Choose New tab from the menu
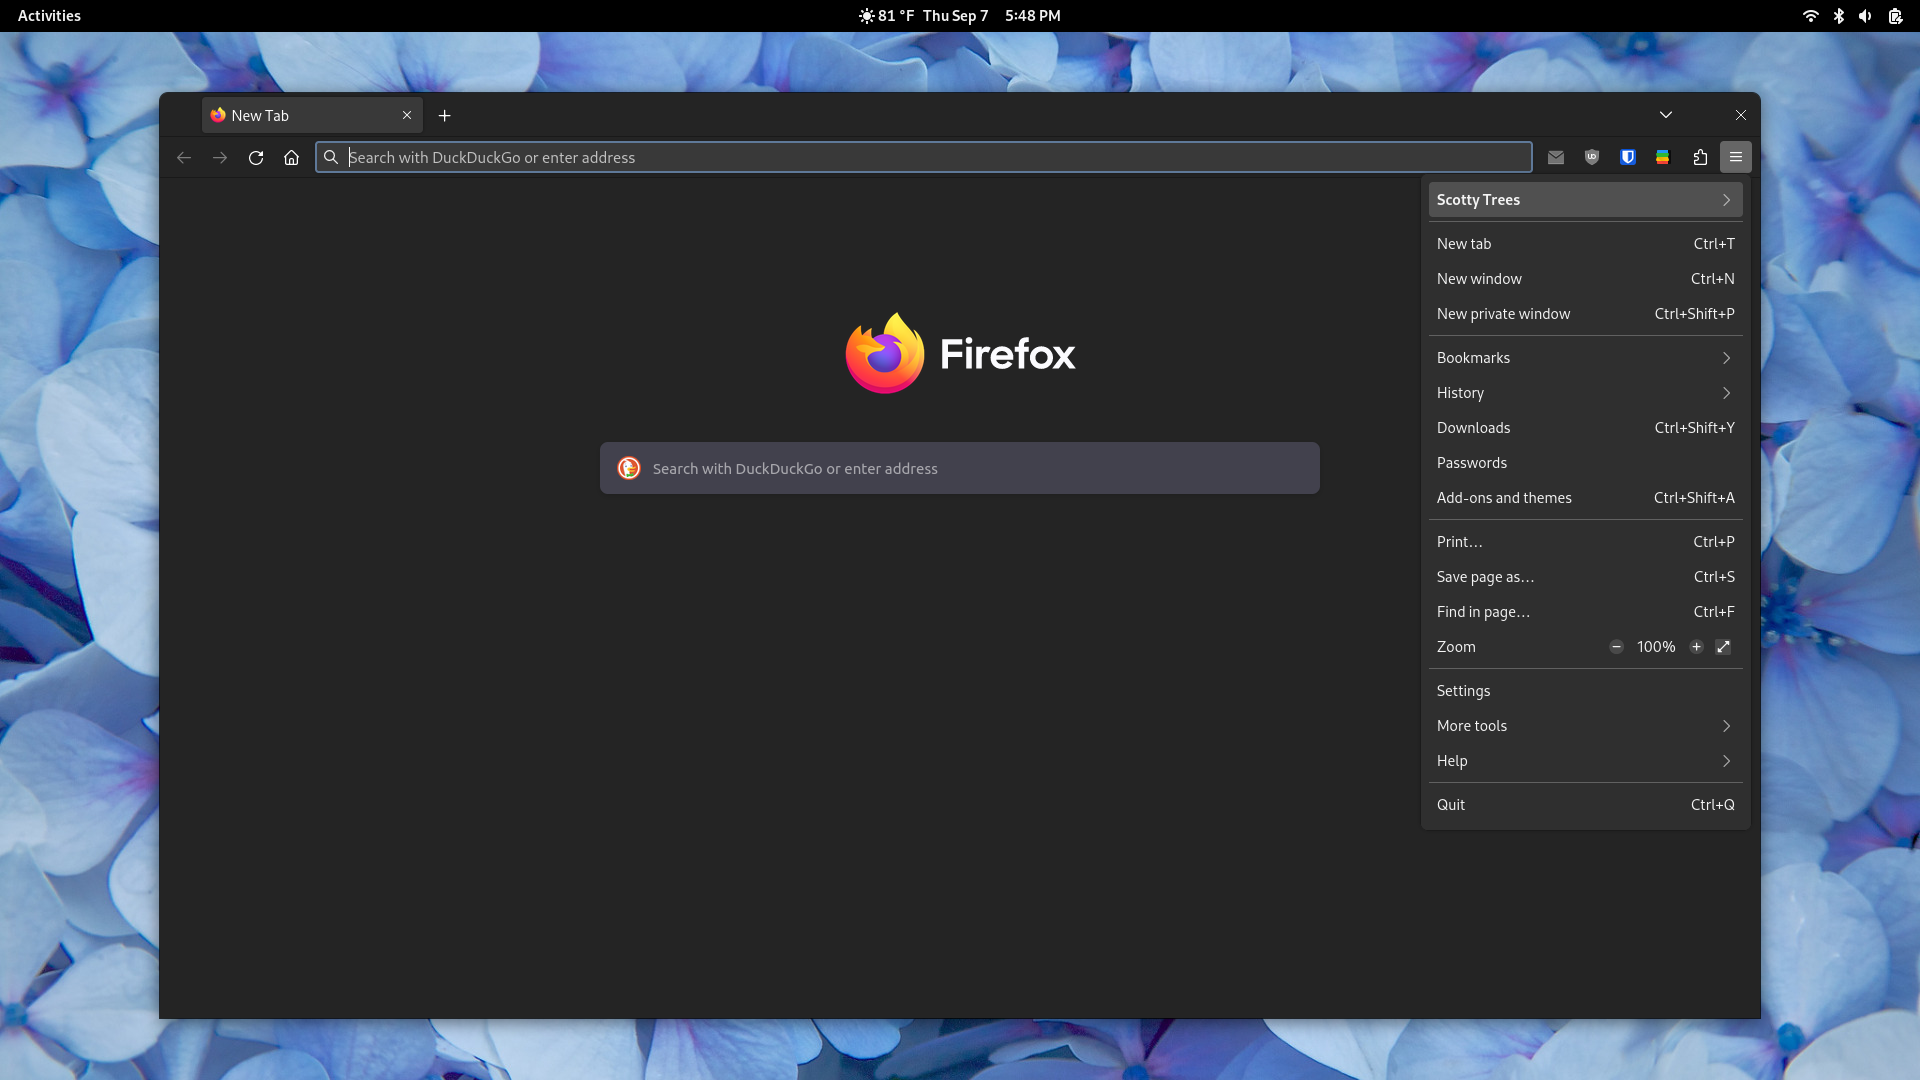Screen dimensions: 1920x1080 [x=1585, y=244]
